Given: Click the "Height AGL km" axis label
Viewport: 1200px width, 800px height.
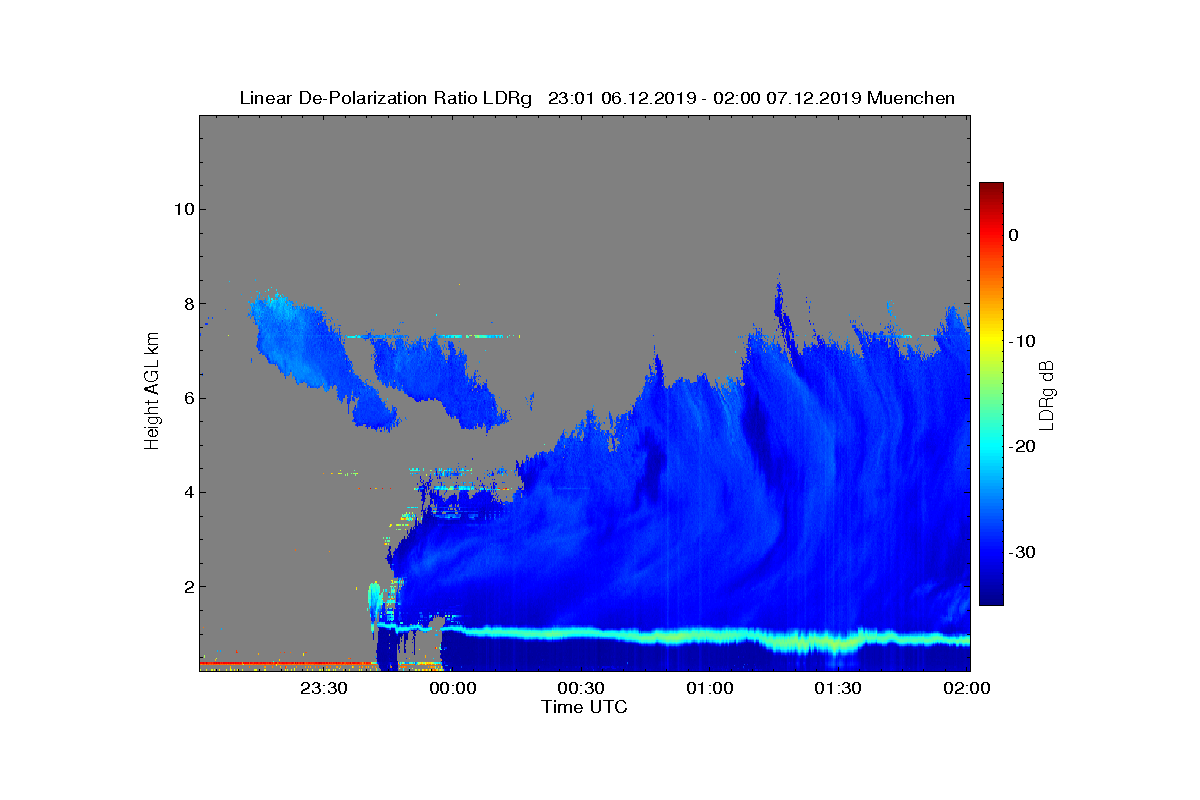Looking at the screenshot, I should 152,392.
